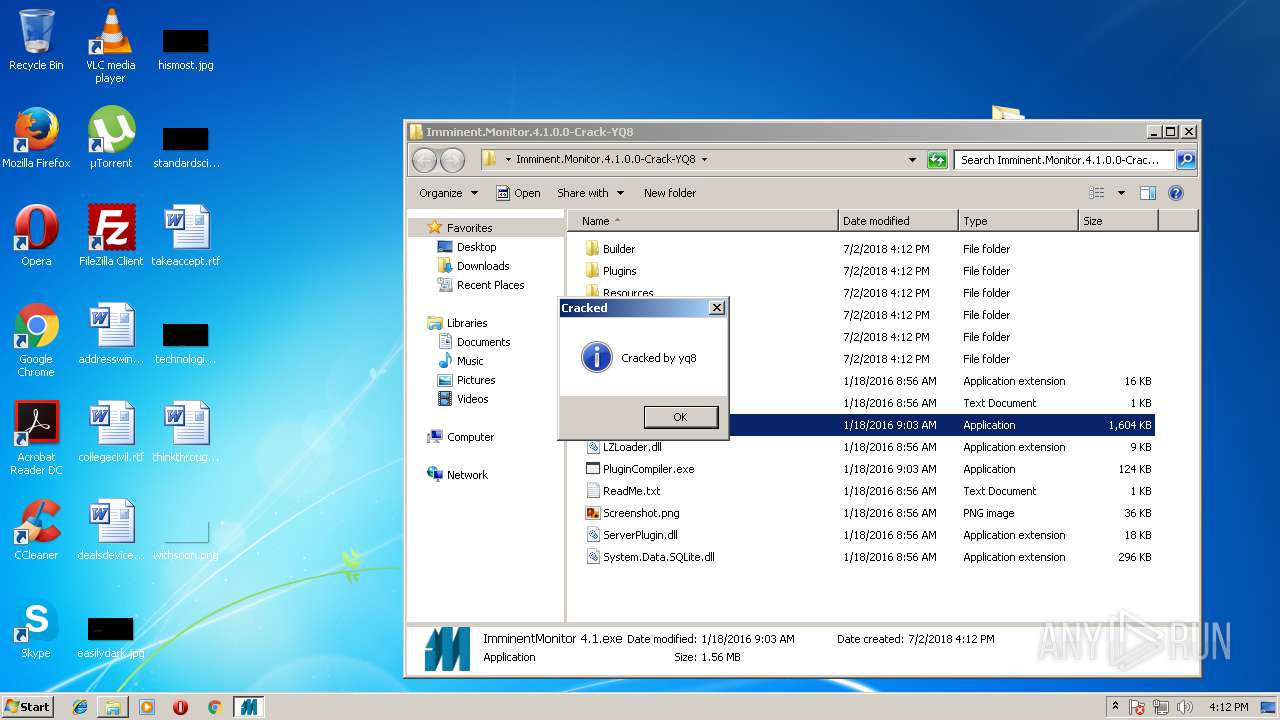The image size is (1280, 720).
Task: Open the CCleaner desktop shortcut
Action: 36,530
